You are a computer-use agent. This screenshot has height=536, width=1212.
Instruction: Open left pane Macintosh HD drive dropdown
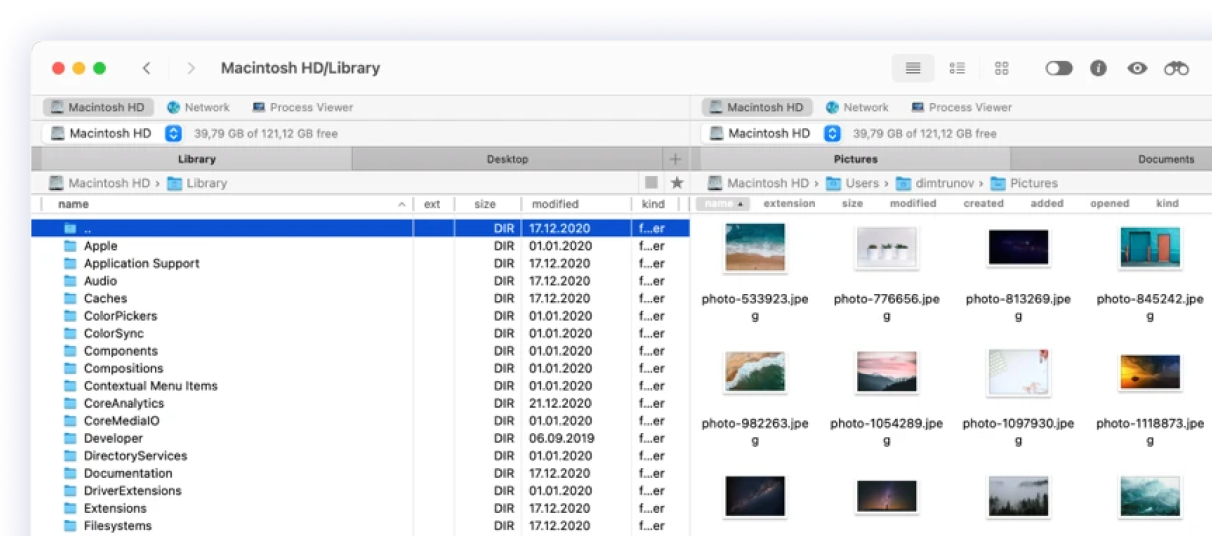pyautogui.click(x=173, y=133)
